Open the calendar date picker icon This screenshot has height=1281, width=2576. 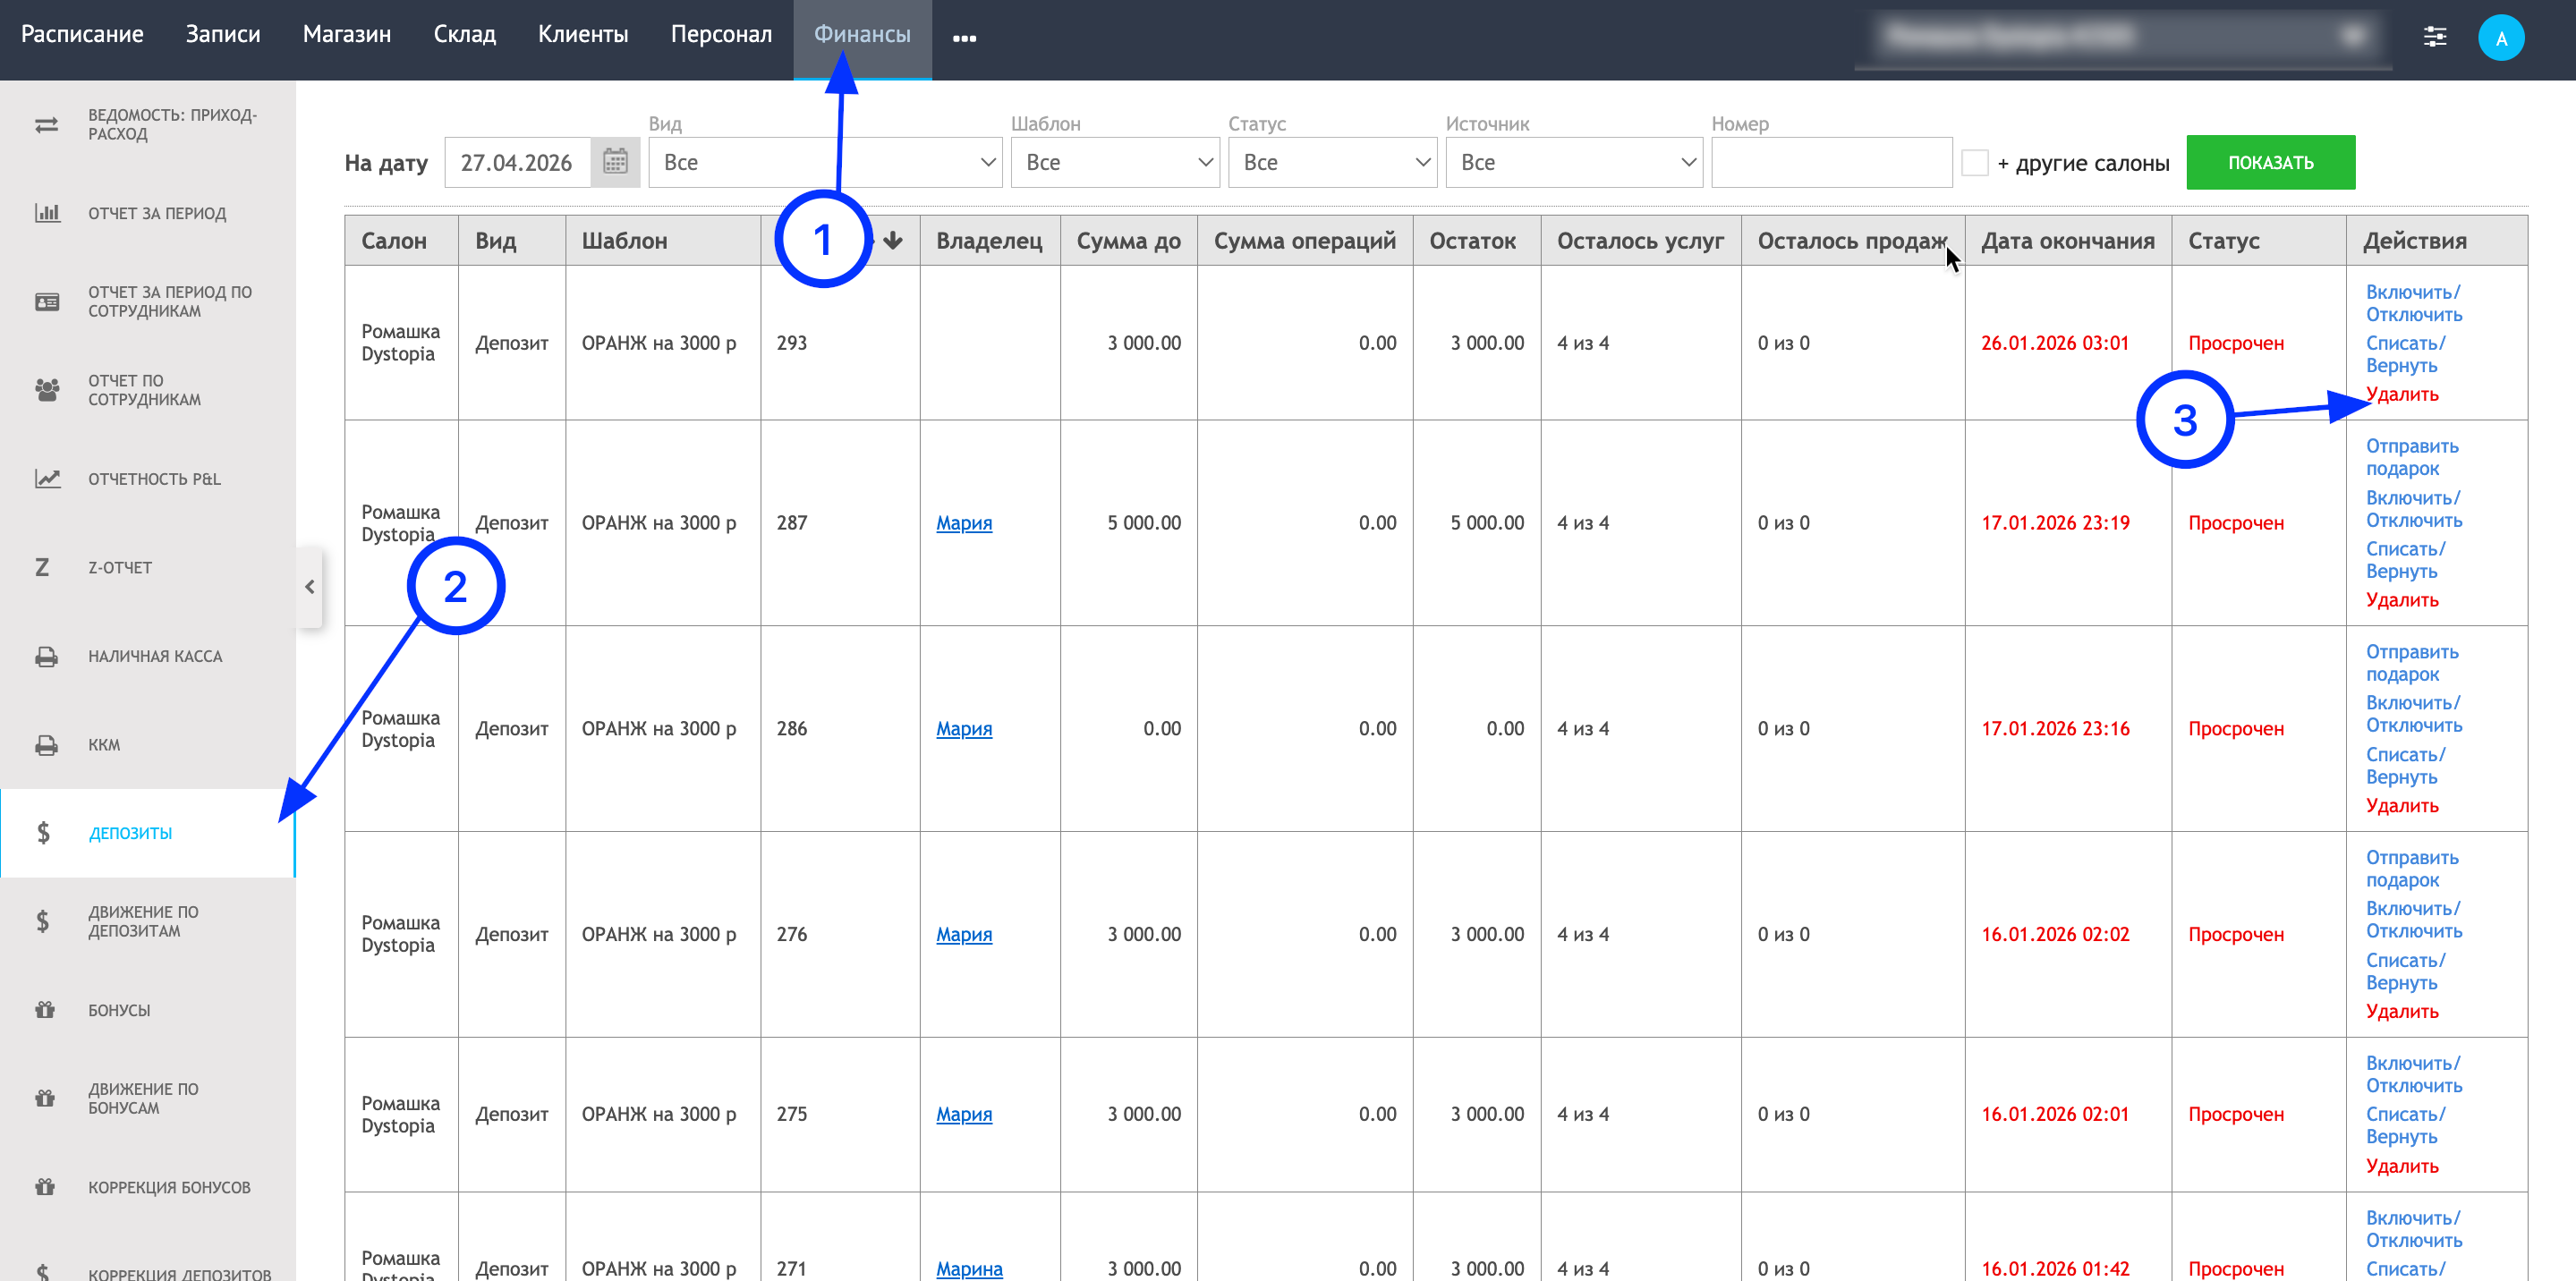pyautogui.click(x=615, y=162)
